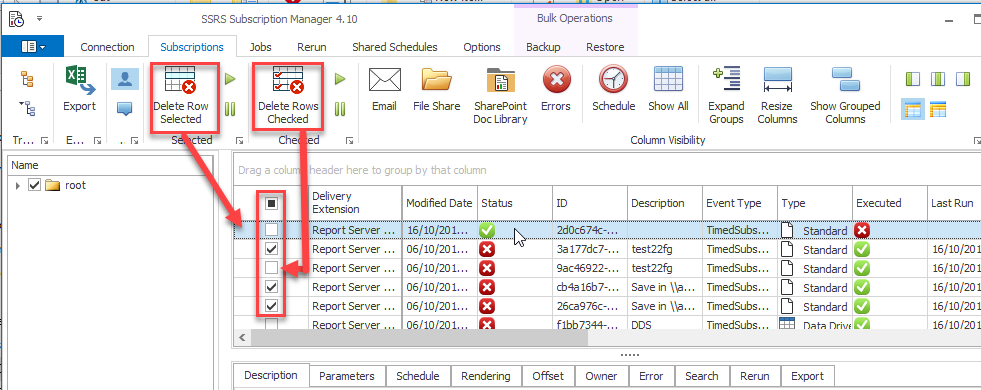
Task: Open the quick access toolbar dropdown arrow
Action: [39, 19]
